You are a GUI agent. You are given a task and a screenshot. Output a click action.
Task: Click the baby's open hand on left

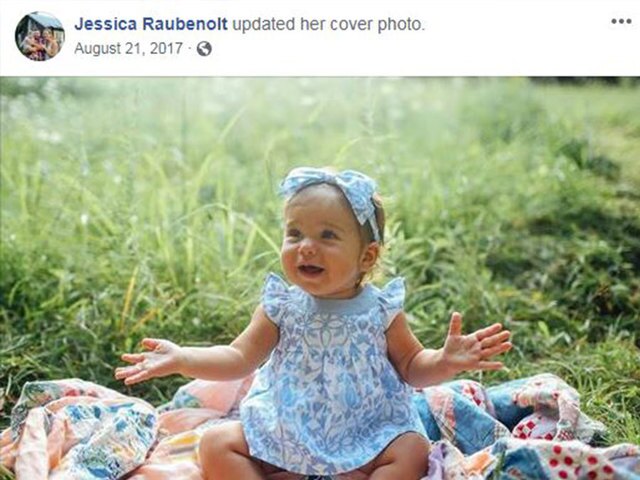(148, 361)
